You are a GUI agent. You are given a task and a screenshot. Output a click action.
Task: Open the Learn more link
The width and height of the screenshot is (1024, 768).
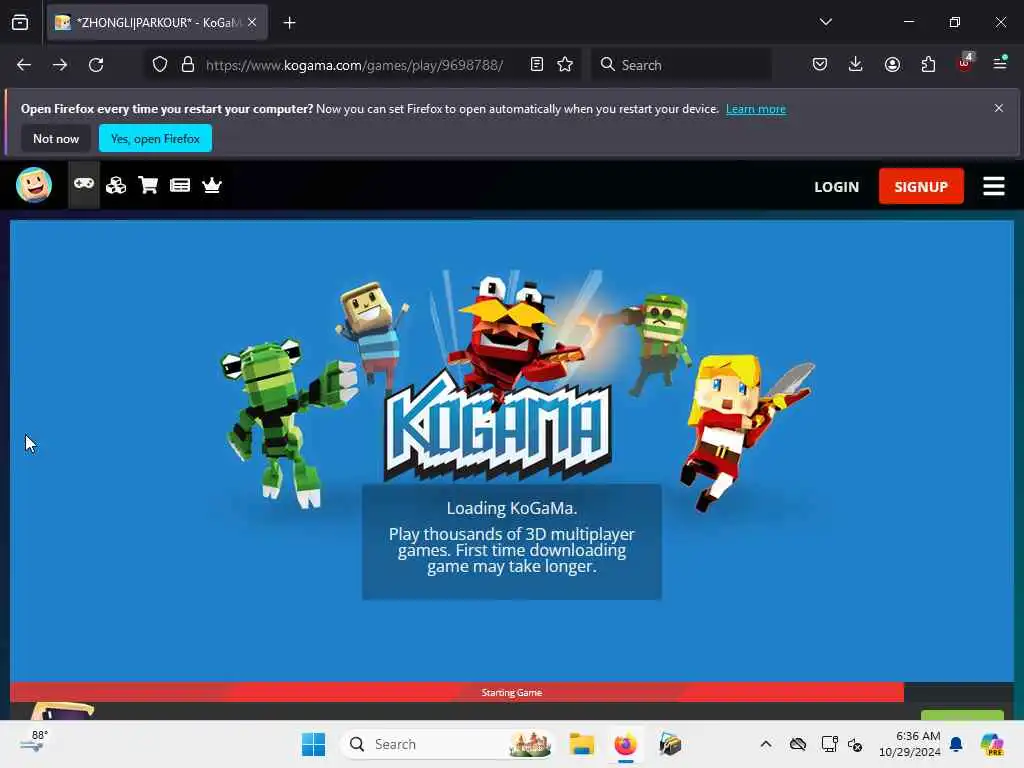pos(756,109)
